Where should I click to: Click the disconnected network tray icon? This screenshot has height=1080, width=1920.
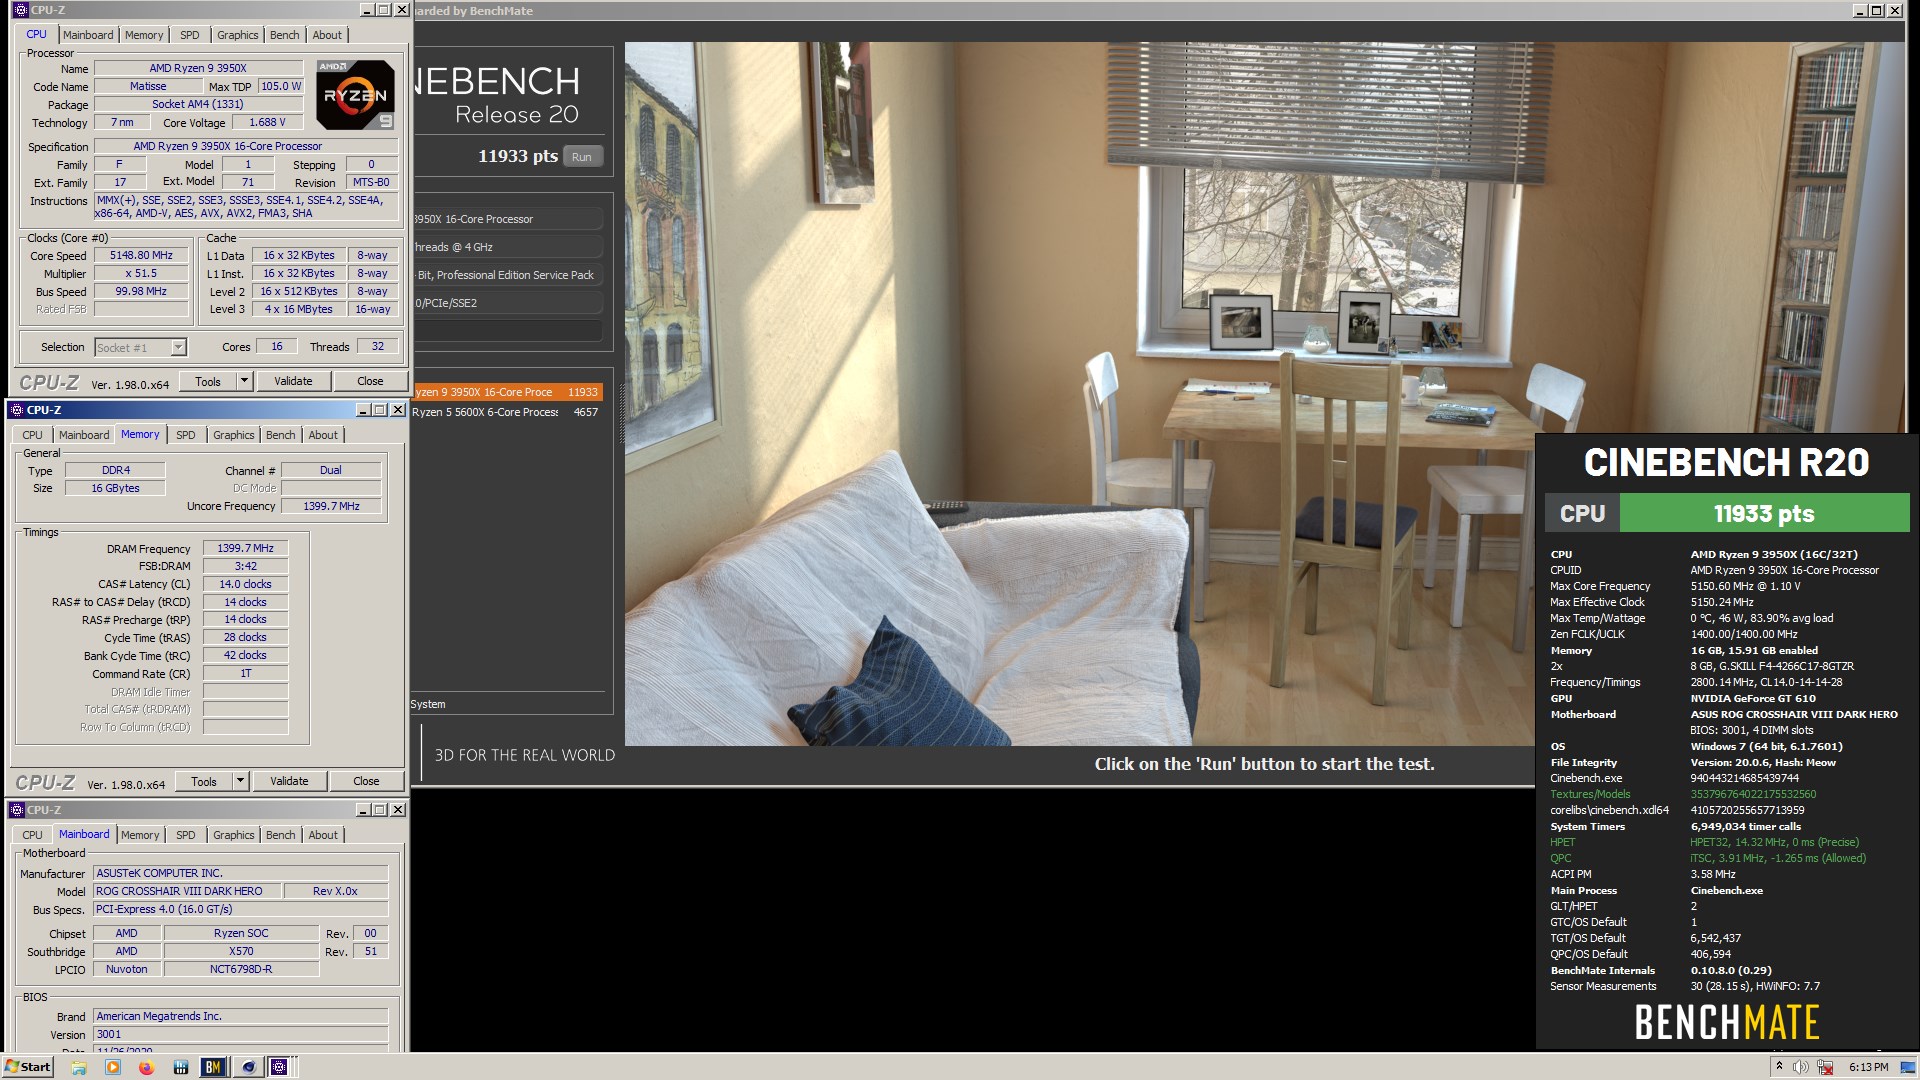pyautogui.click(x=1826, y=1067)
